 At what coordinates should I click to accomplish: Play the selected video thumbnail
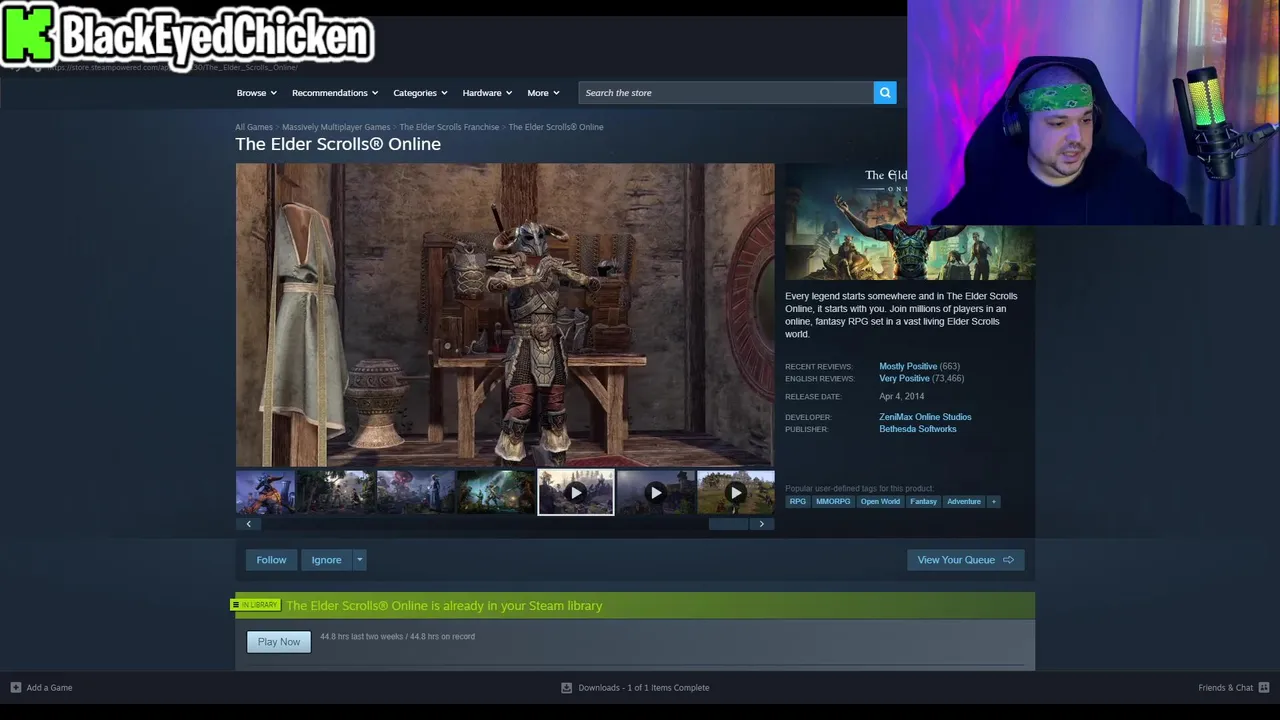click(x=576, y=493)
